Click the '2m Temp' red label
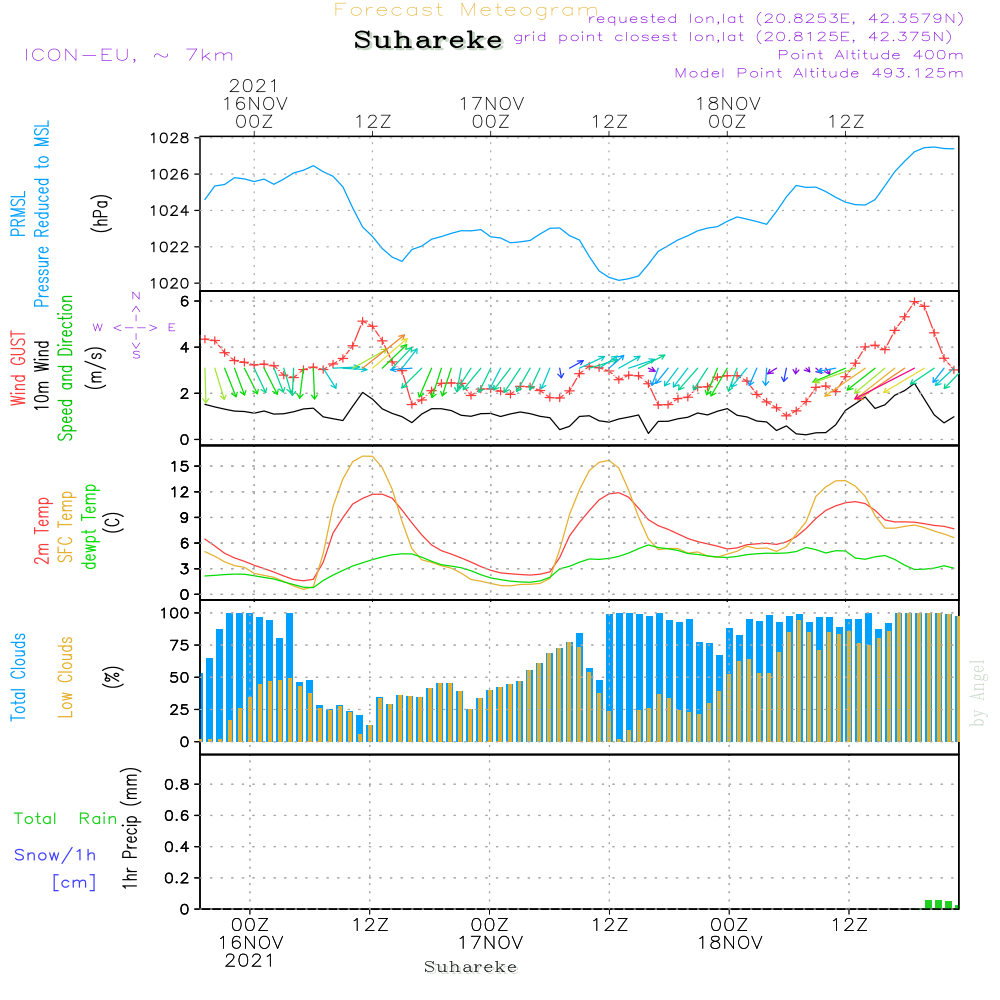The height and width of the screenshot is (1000, 1000). [41, 531]
